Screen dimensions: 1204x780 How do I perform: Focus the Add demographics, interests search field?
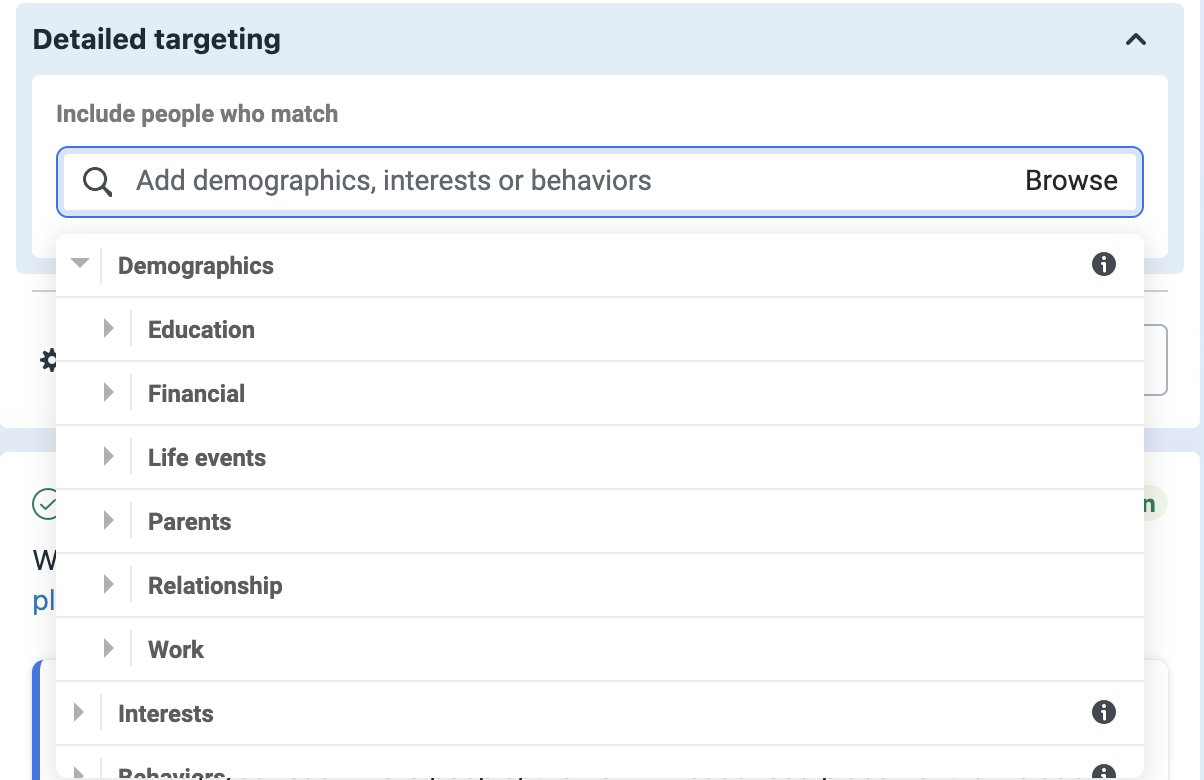coord(600,182)
